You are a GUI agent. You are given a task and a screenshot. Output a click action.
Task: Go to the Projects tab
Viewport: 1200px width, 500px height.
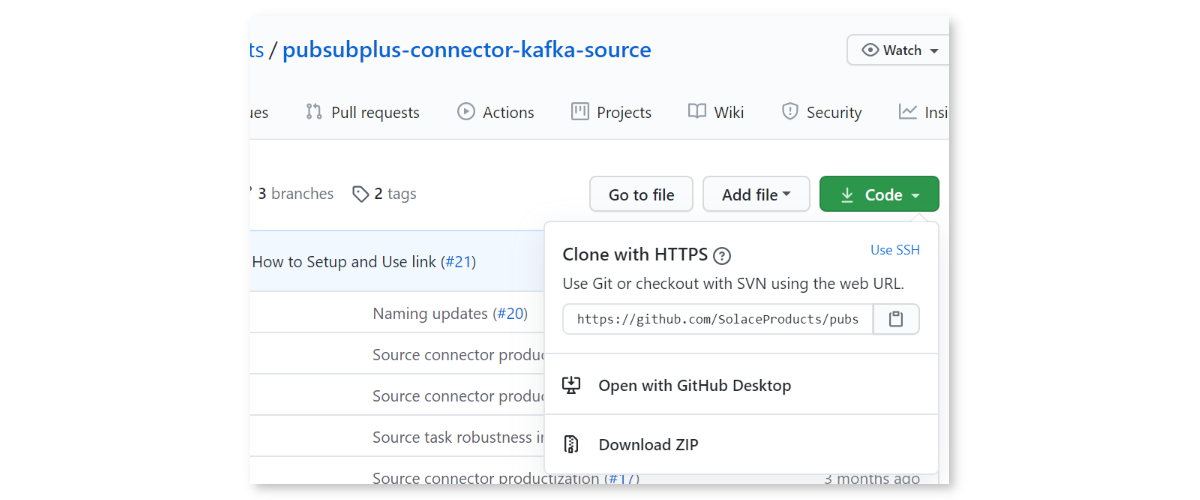coord(611,112)
